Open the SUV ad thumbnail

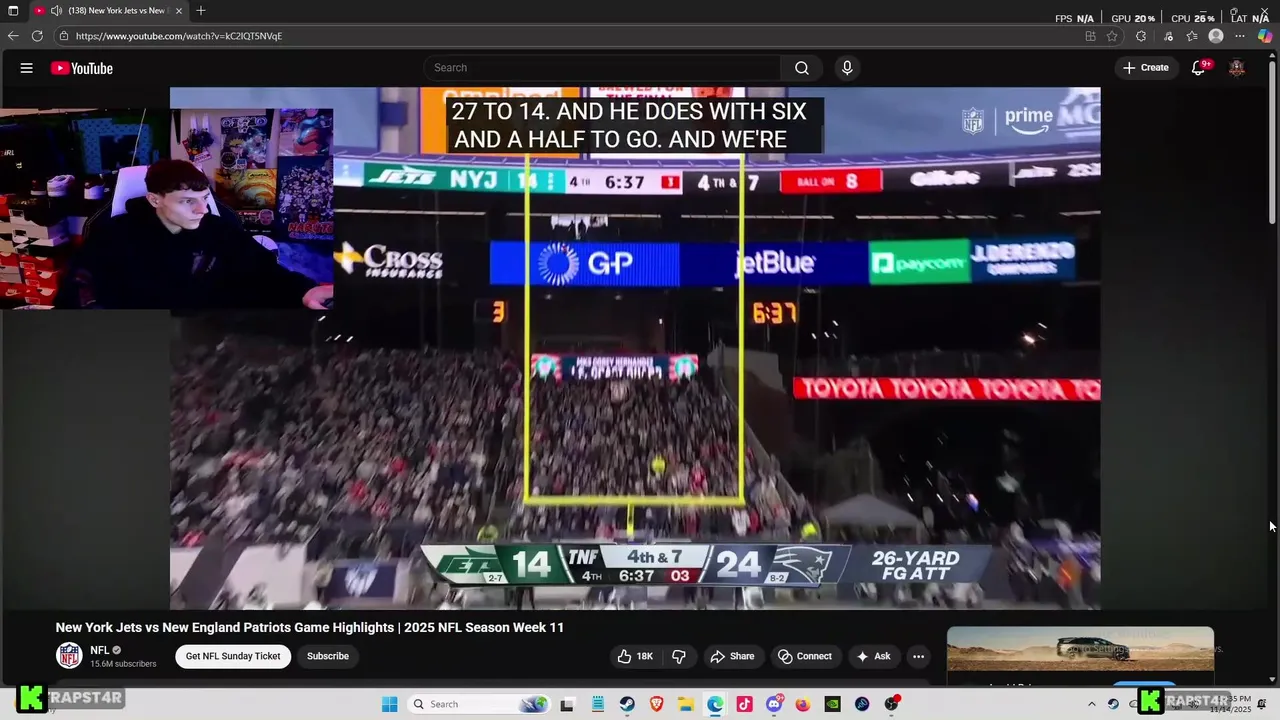[x=1080, y=650]
